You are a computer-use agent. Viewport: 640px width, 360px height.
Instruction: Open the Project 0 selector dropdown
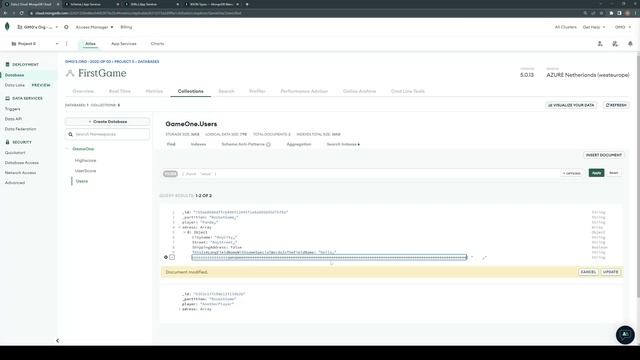click(35, 44)
